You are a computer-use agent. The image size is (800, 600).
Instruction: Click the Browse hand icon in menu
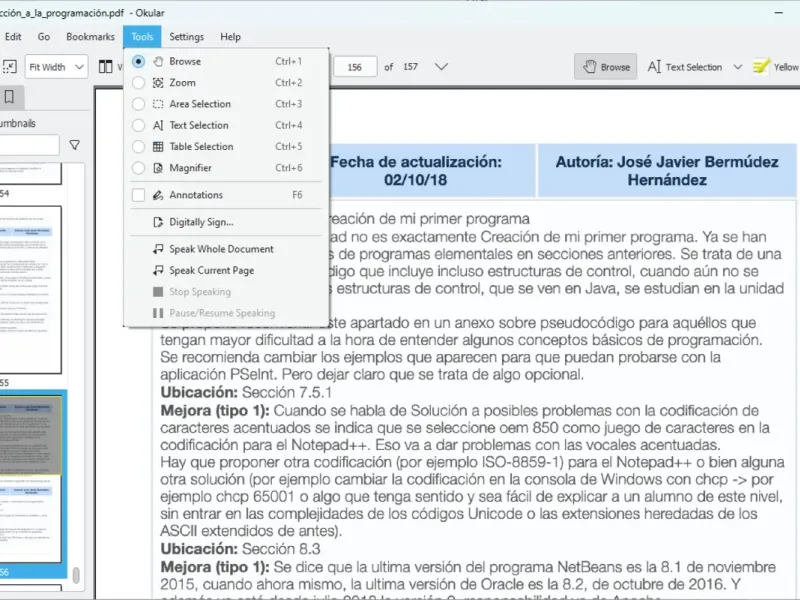coord(158,61)
